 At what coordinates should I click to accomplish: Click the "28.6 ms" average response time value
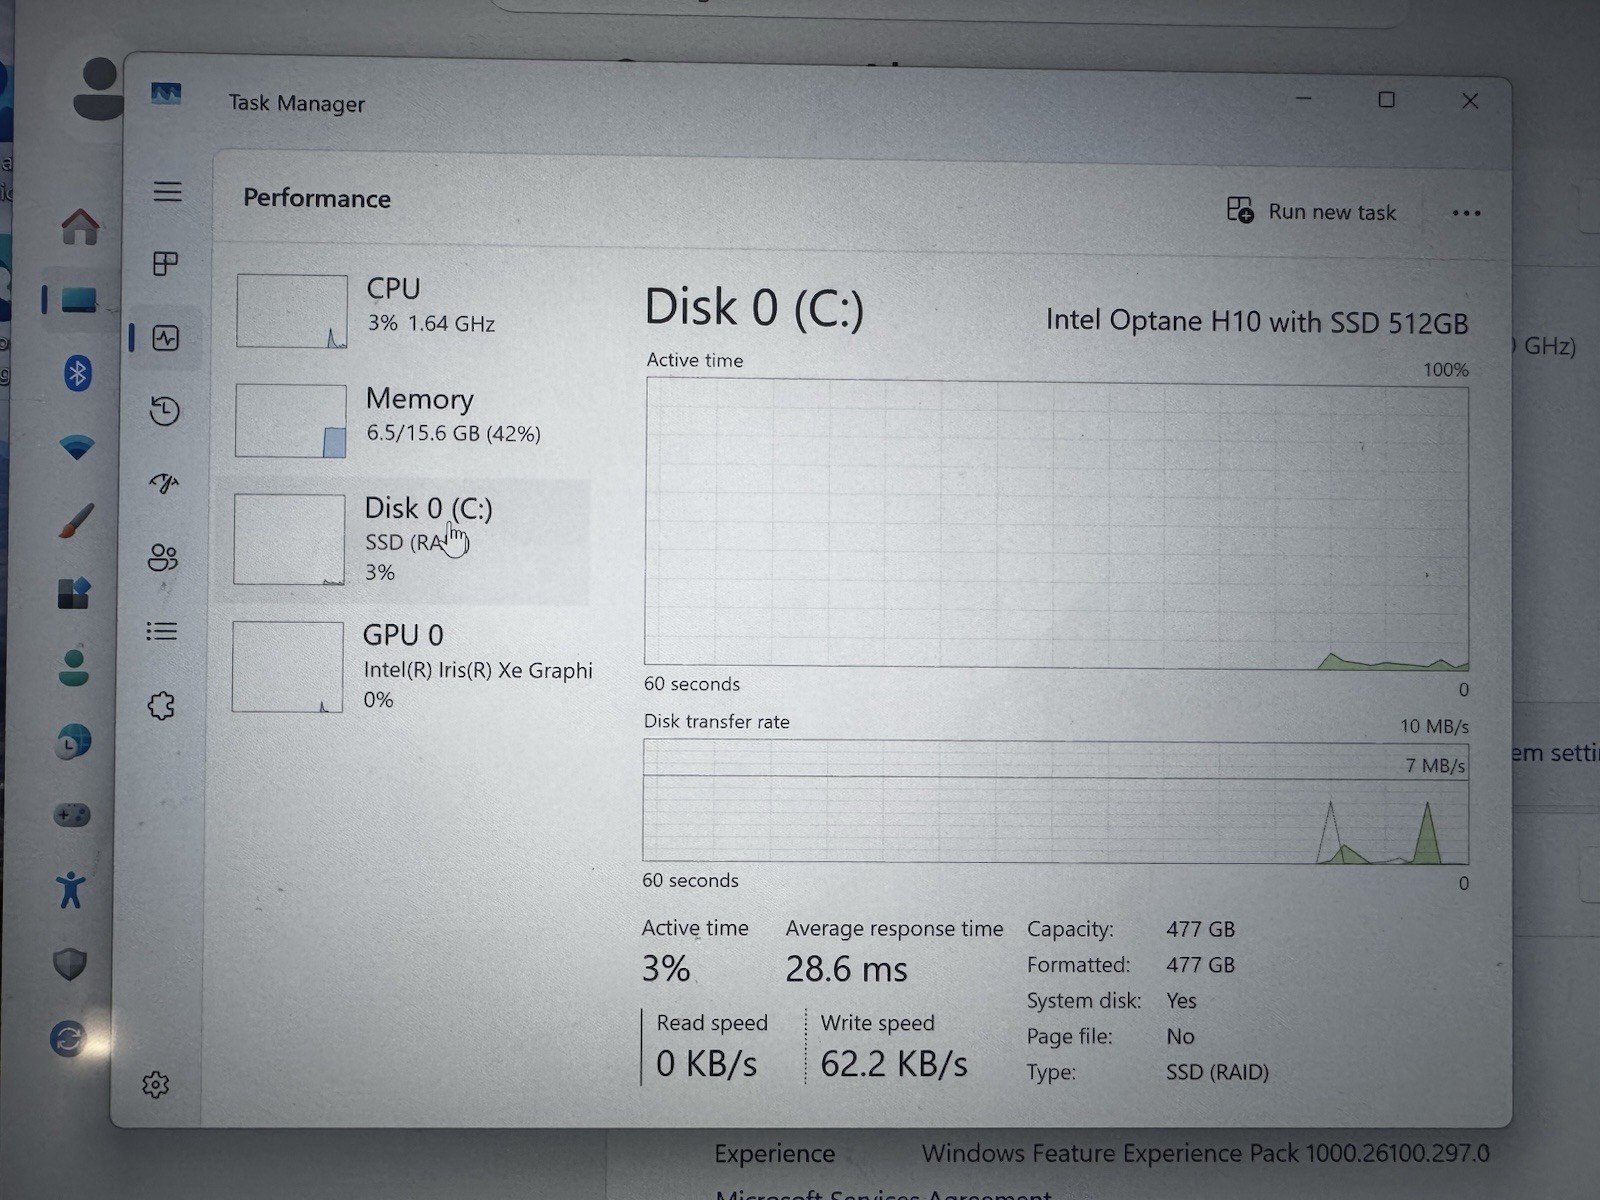tap(846, 969)
